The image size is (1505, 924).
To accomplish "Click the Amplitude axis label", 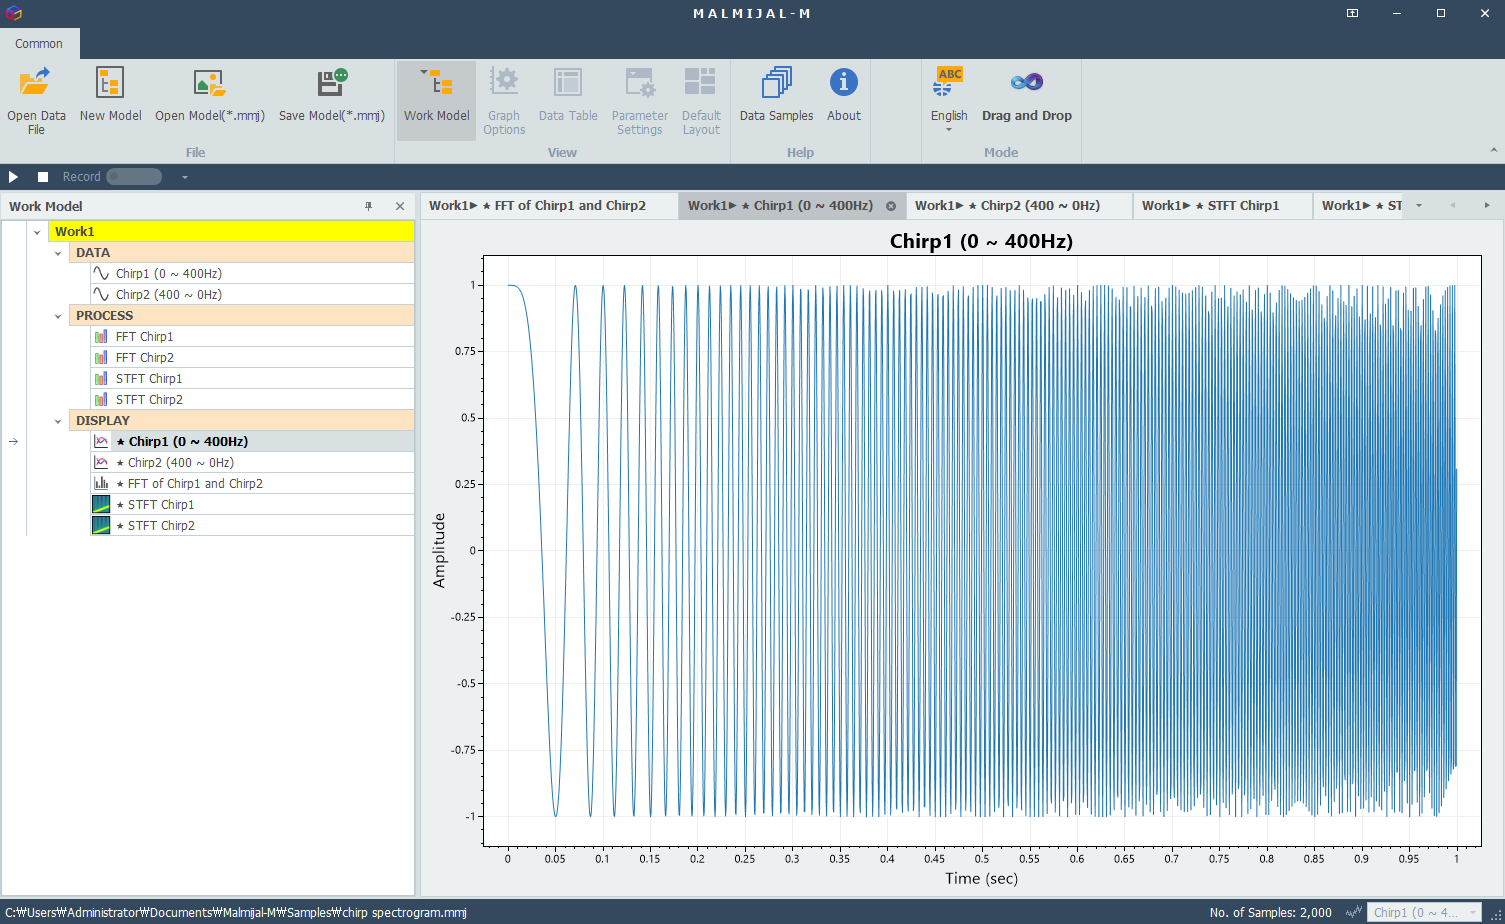I will pos(439,550).
